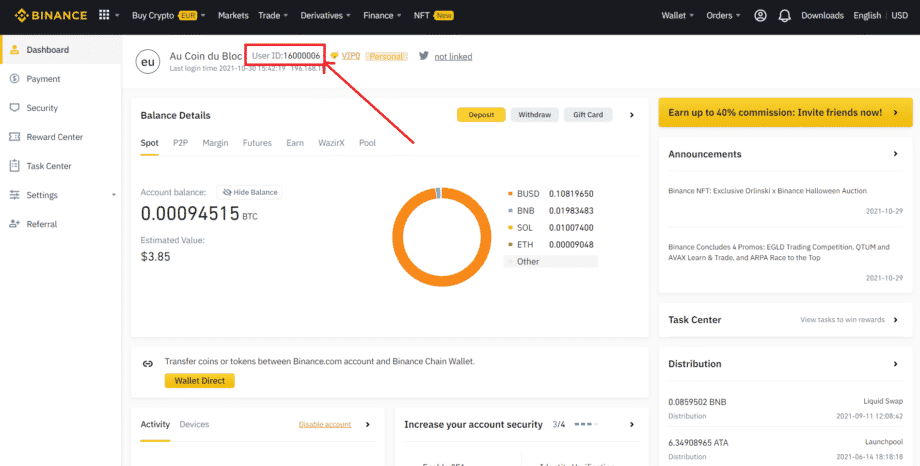The image size is (920, 466).
Task: Expand the Trade dropdown
Action: click(x=287, y=16)
